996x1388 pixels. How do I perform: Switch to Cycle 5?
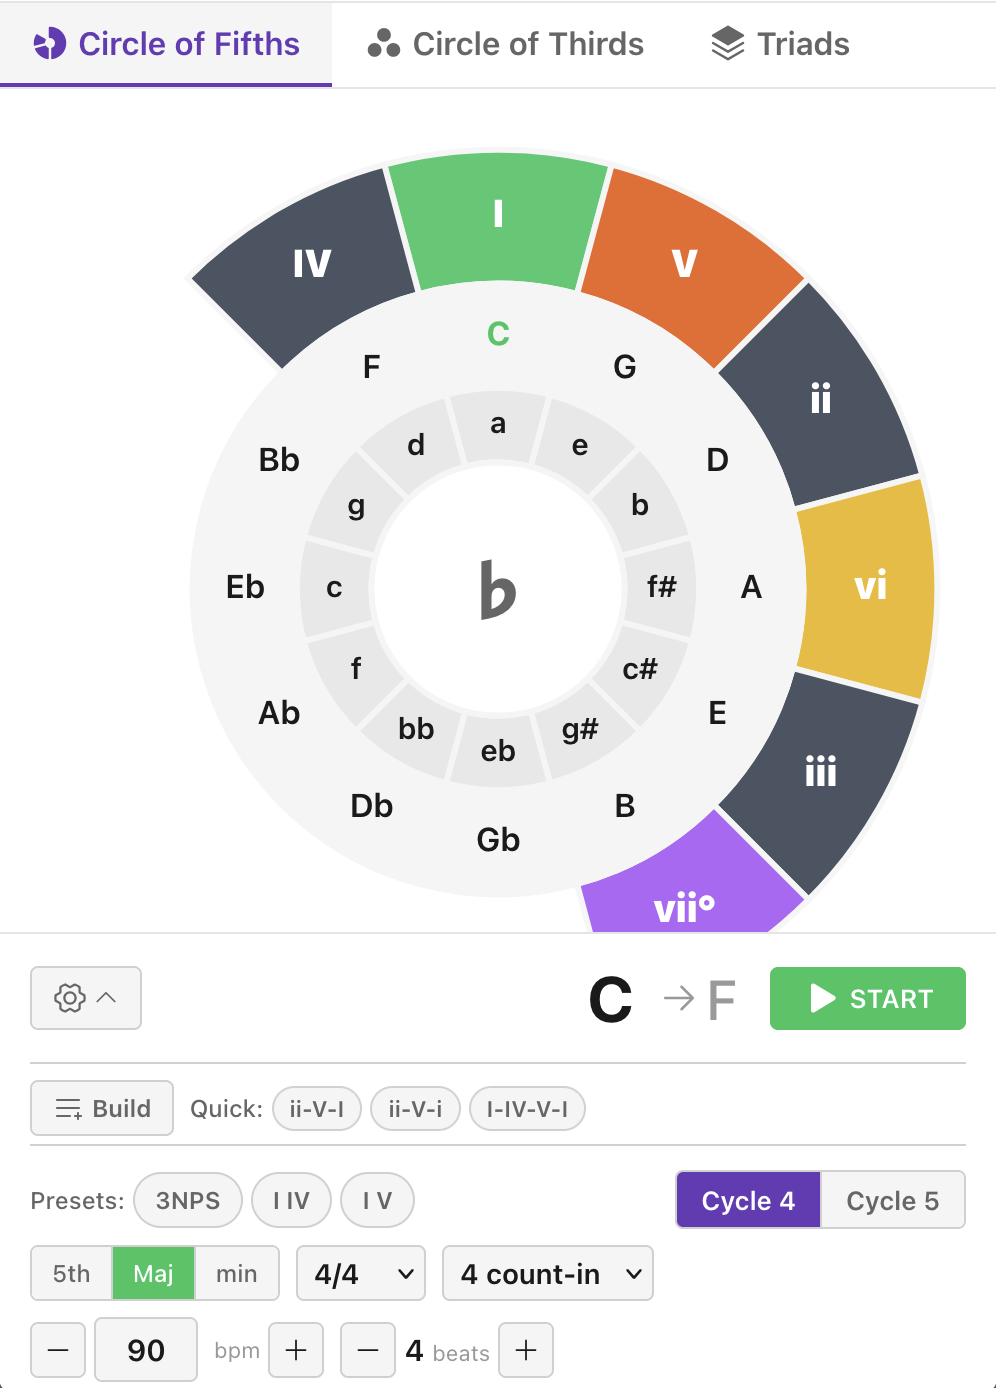click(x=892, y=1200)
